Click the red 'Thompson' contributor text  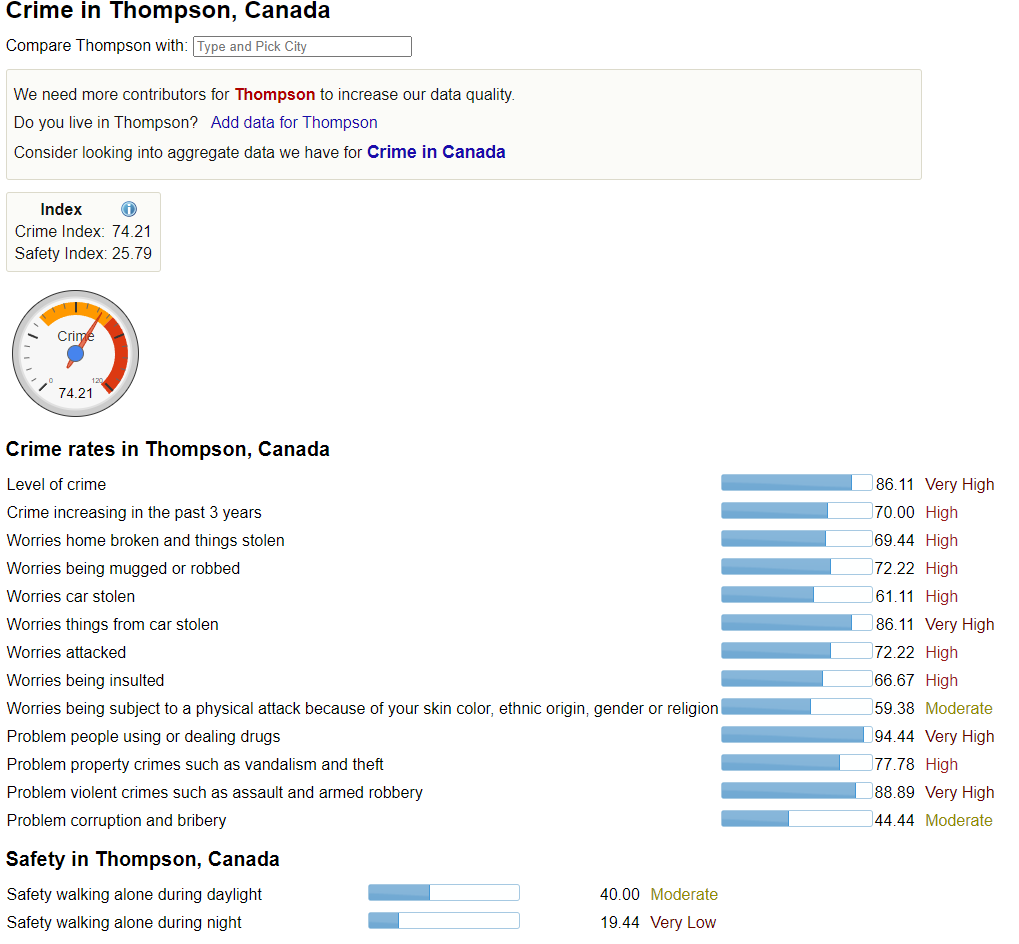(x=275, y=94)
